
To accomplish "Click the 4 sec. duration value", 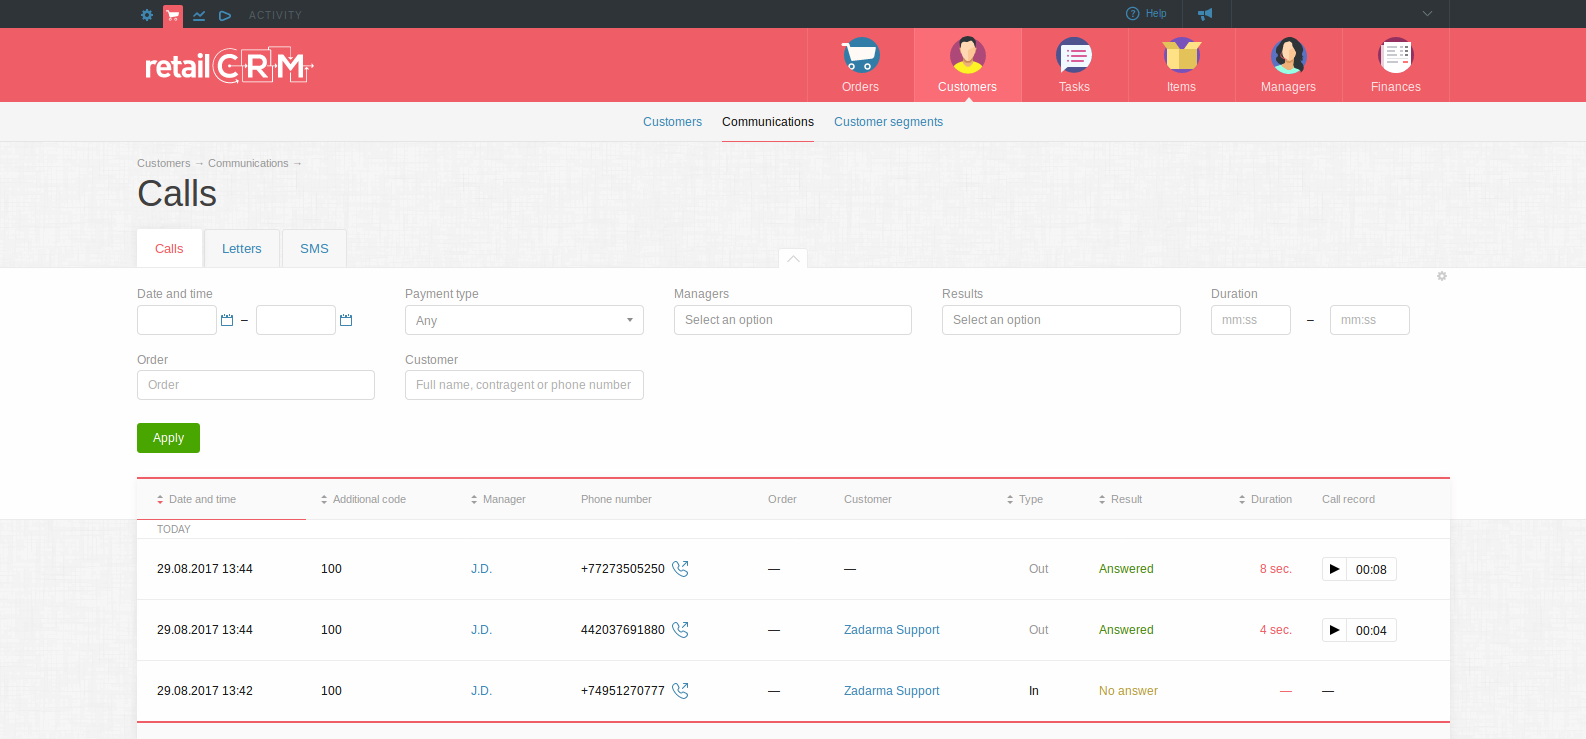I will [x=1276, y=630].
